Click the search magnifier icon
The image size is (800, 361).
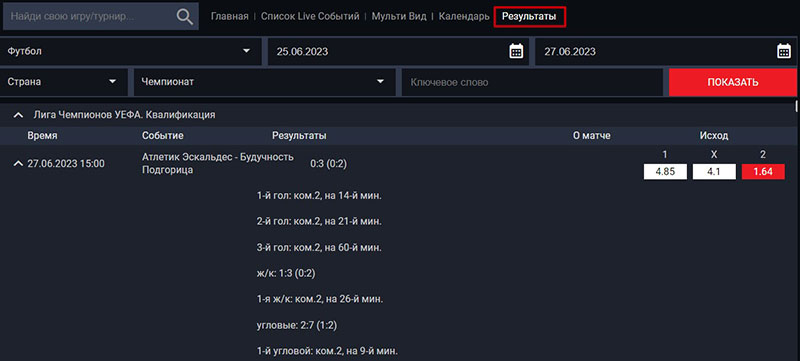[x=184, y=16]
